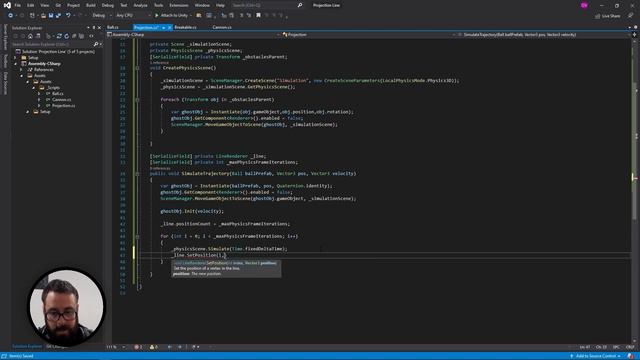
Task: Collapse the SimulateTrajectory method fold
Action: [x=137, y=173]
